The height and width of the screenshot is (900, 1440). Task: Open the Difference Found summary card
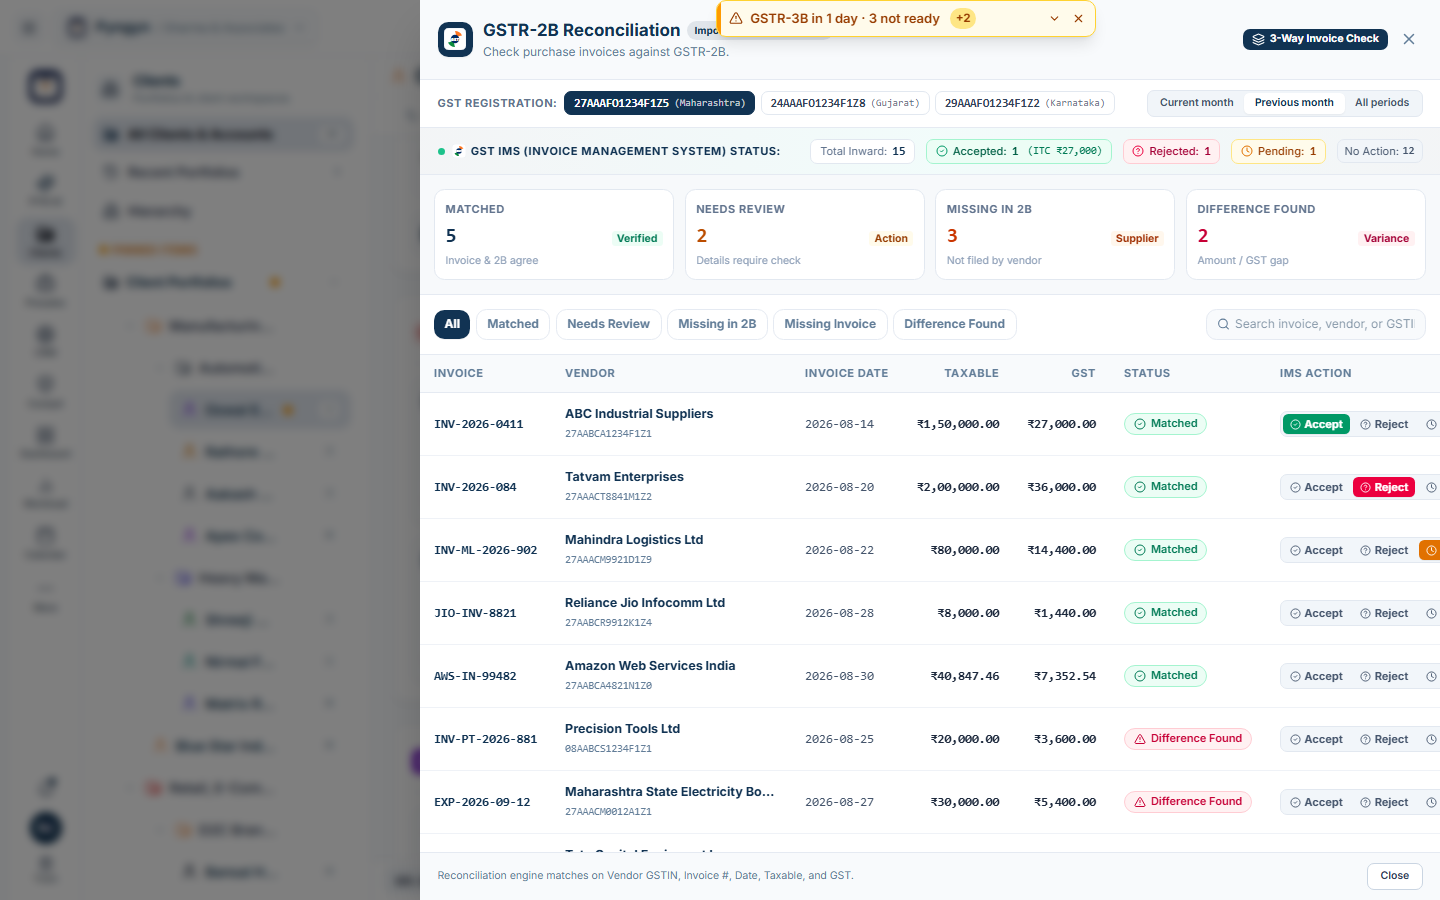[x=1306, y=235]
